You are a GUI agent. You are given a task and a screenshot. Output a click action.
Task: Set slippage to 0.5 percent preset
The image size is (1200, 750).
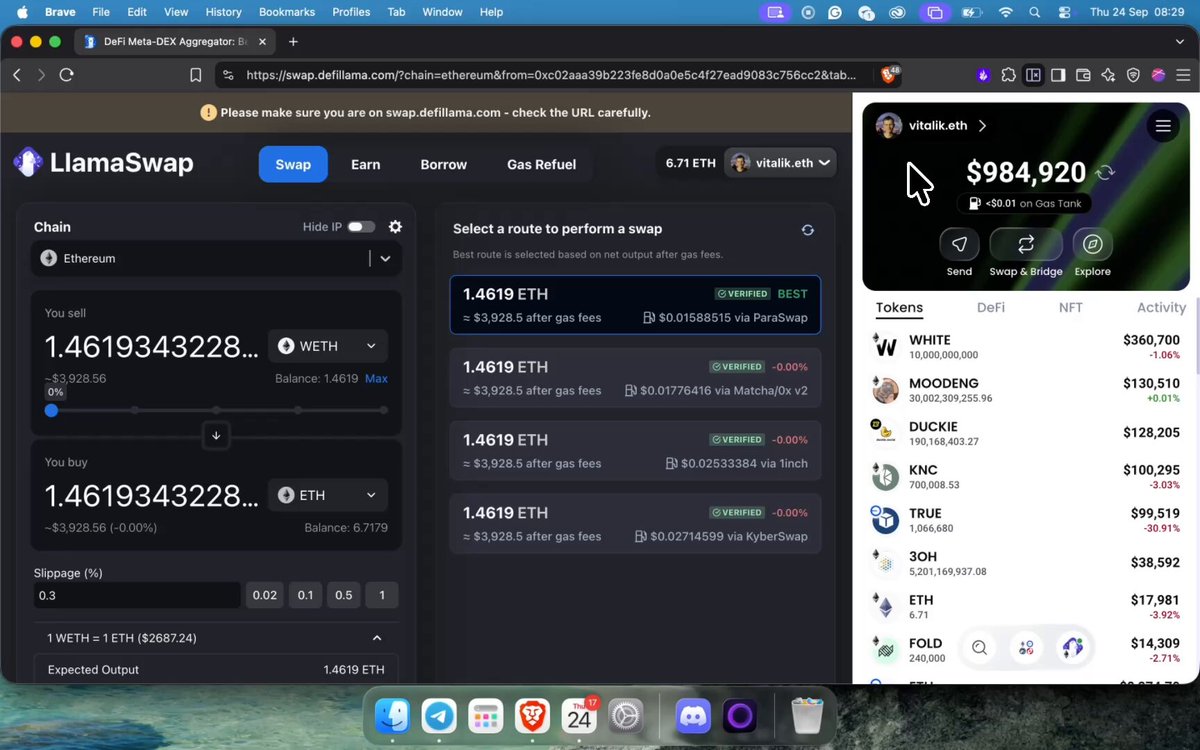click(344, 595)
